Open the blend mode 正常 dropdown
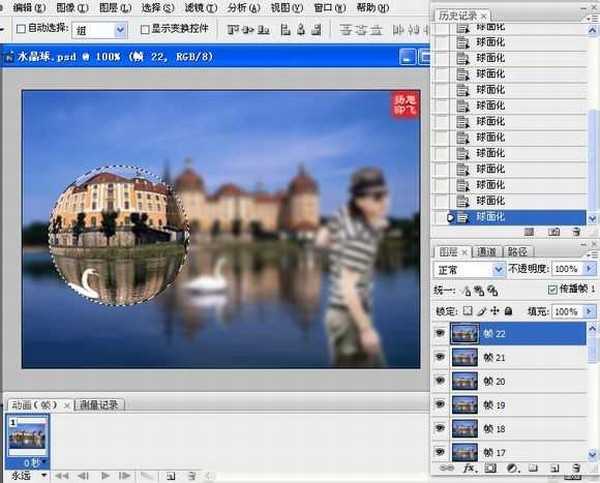The height and width of the screenshot is (483, 600). pos(499,270)
